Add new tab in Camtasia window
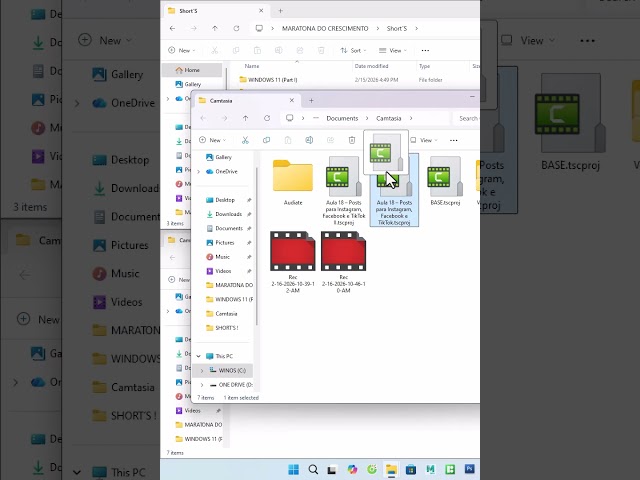Viewport: 640px width, 480px height. (x=311, y=100)
